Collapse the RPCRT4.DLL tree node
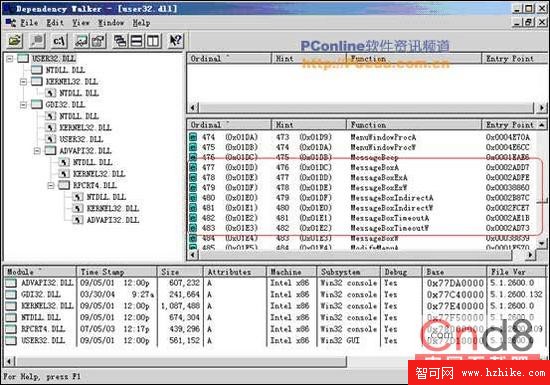550x385 pixels. 51,185
